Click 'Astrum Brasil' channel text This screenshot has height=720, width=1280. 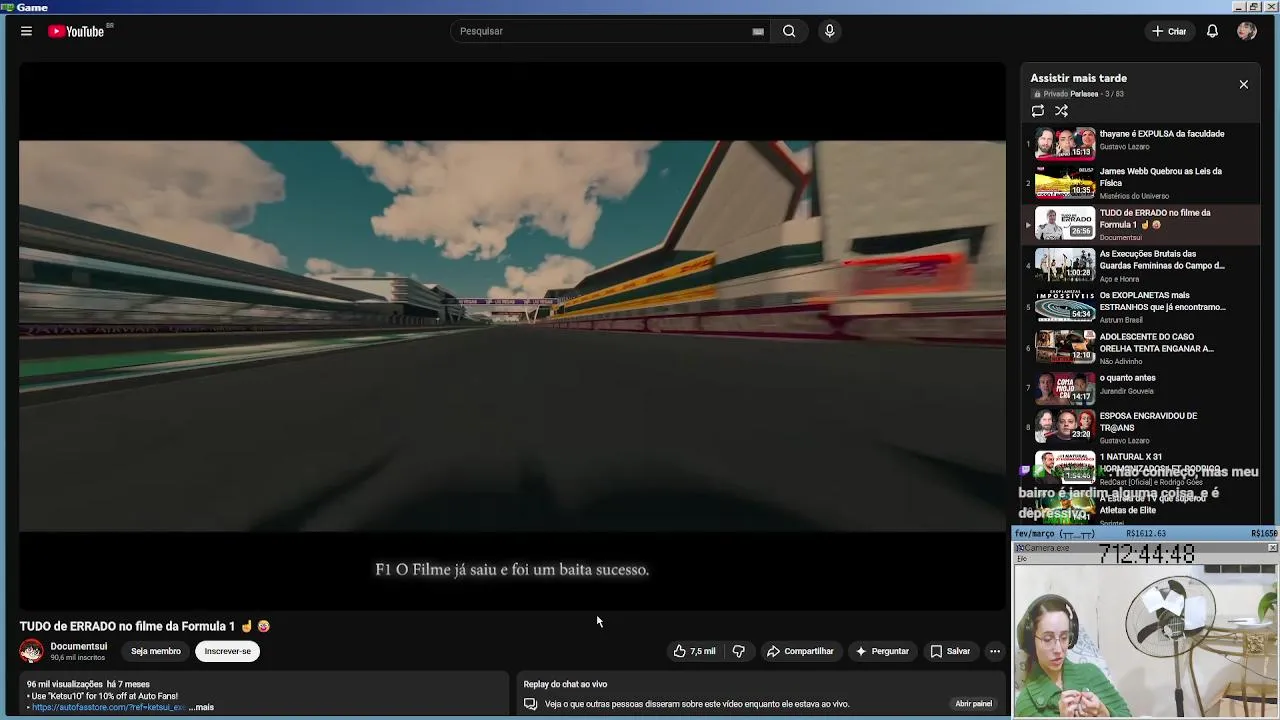1121,320
